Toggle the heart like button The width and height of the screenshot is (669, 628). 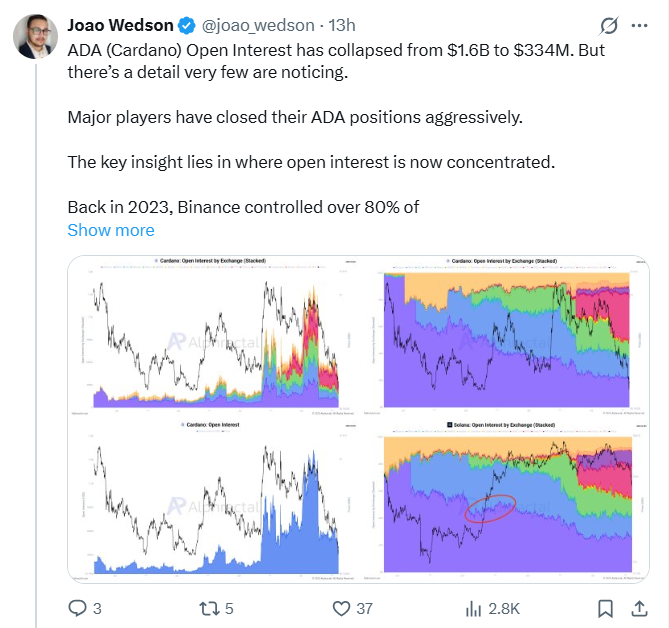click(341, 607)
